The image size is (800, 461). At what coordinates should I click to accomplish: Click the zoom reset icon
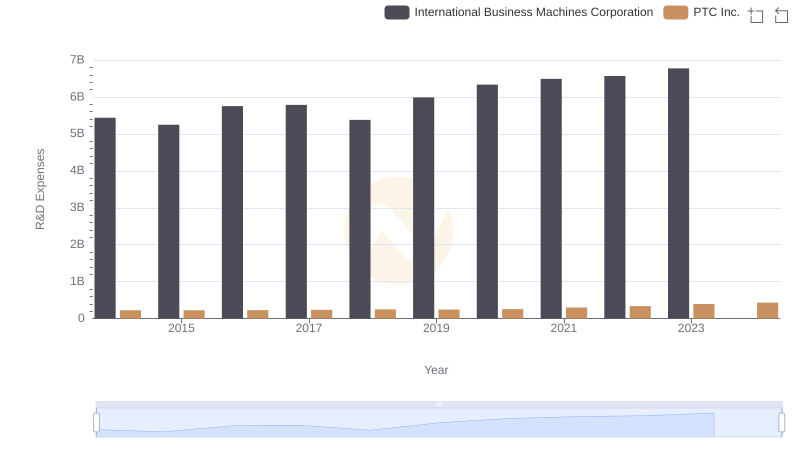coord(781,15)
